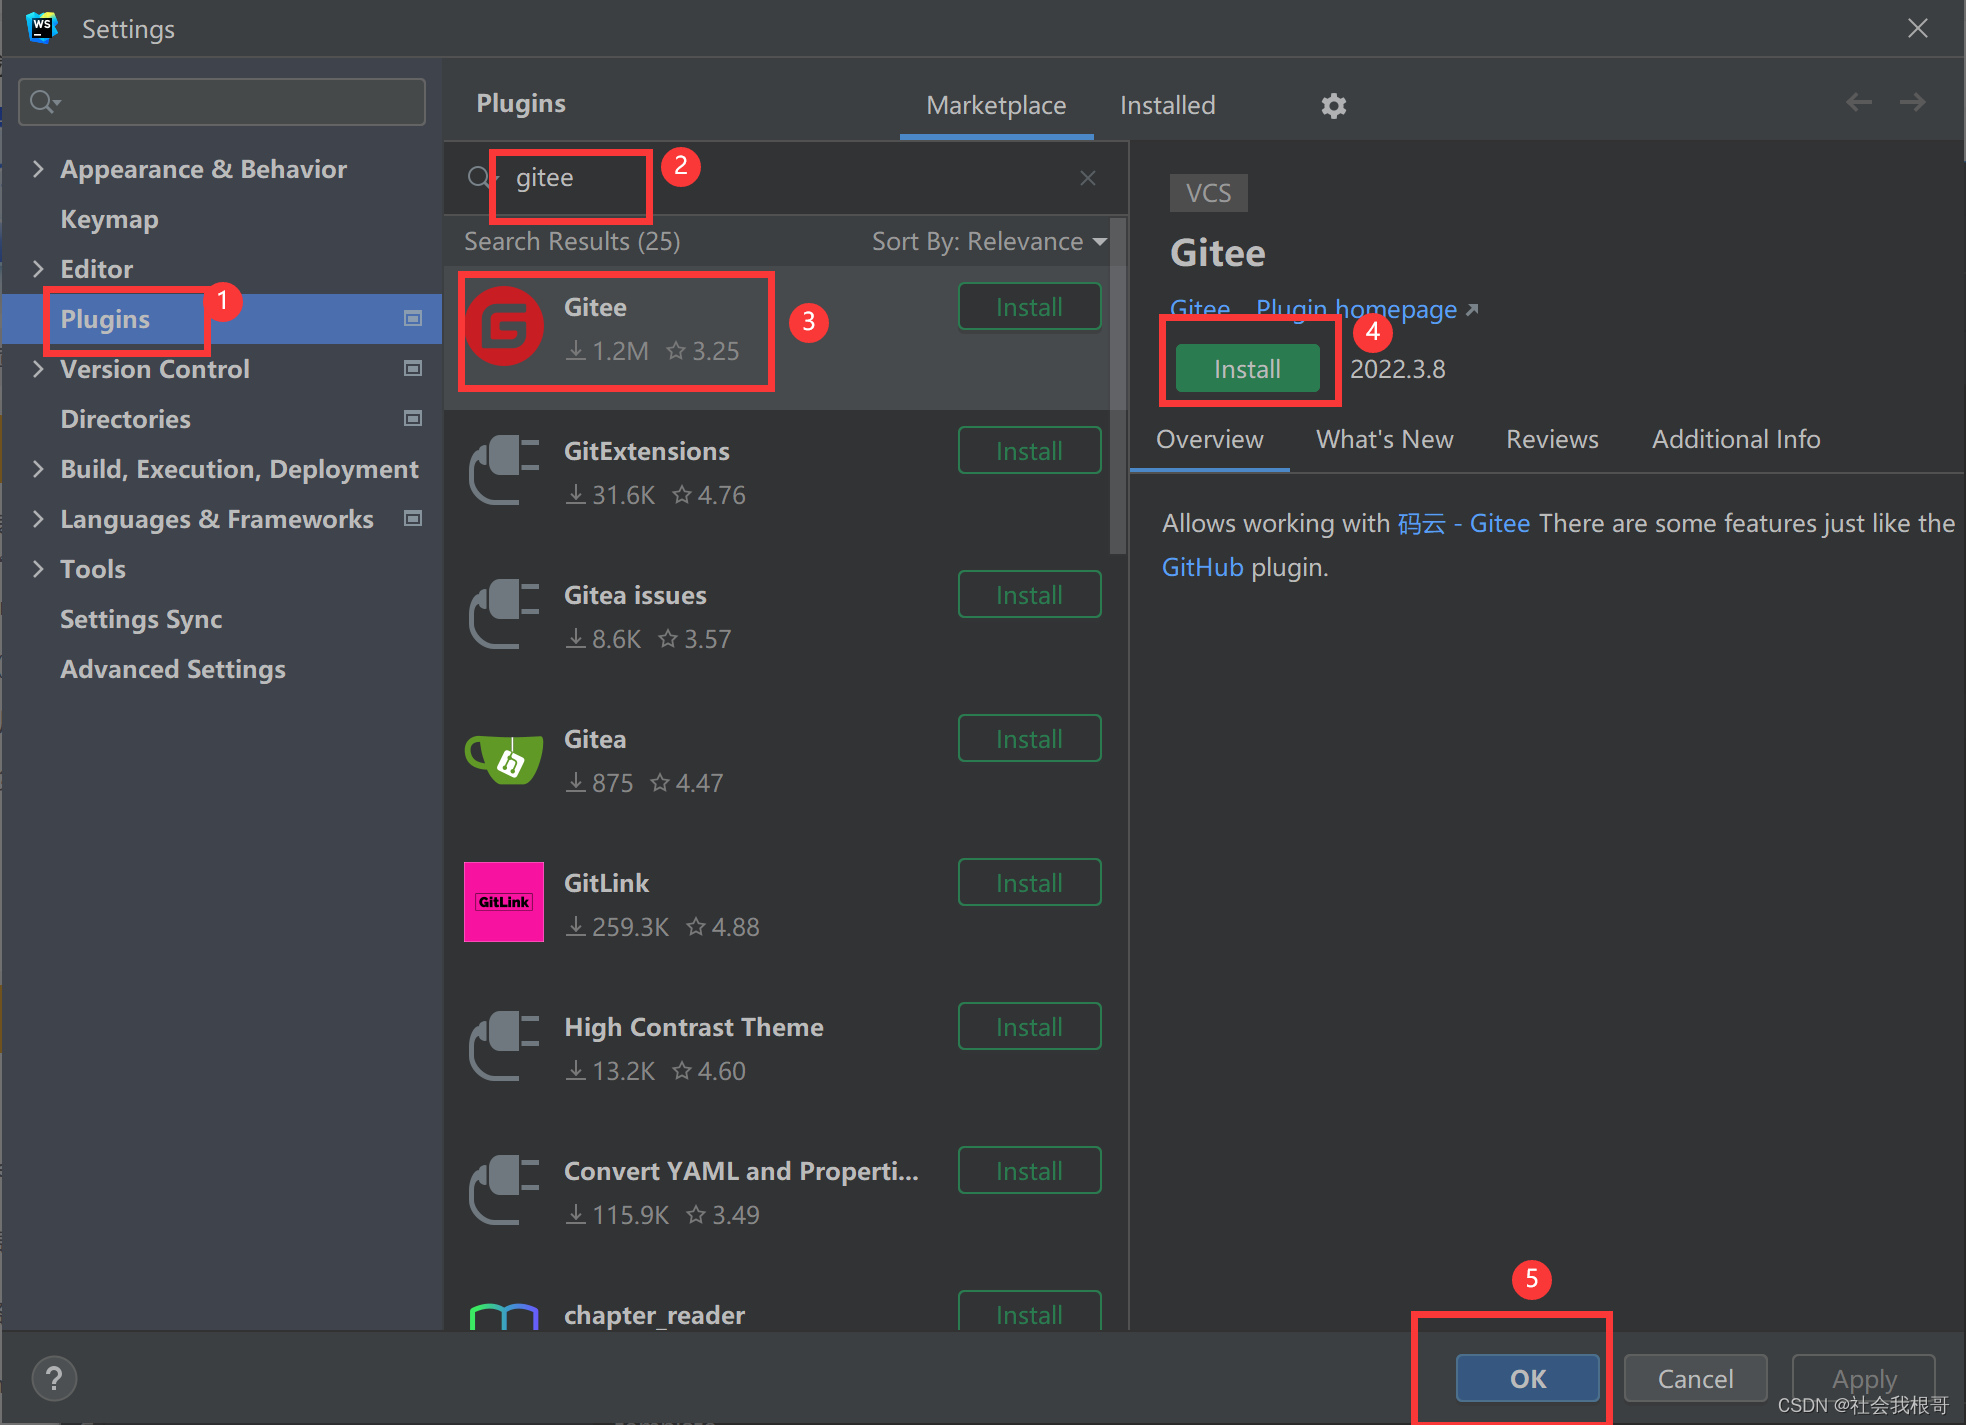Click project-level icon beside Directories
Image resolution: width=1966 pixels, height=1425 pixels.
(x=412, y=418)
